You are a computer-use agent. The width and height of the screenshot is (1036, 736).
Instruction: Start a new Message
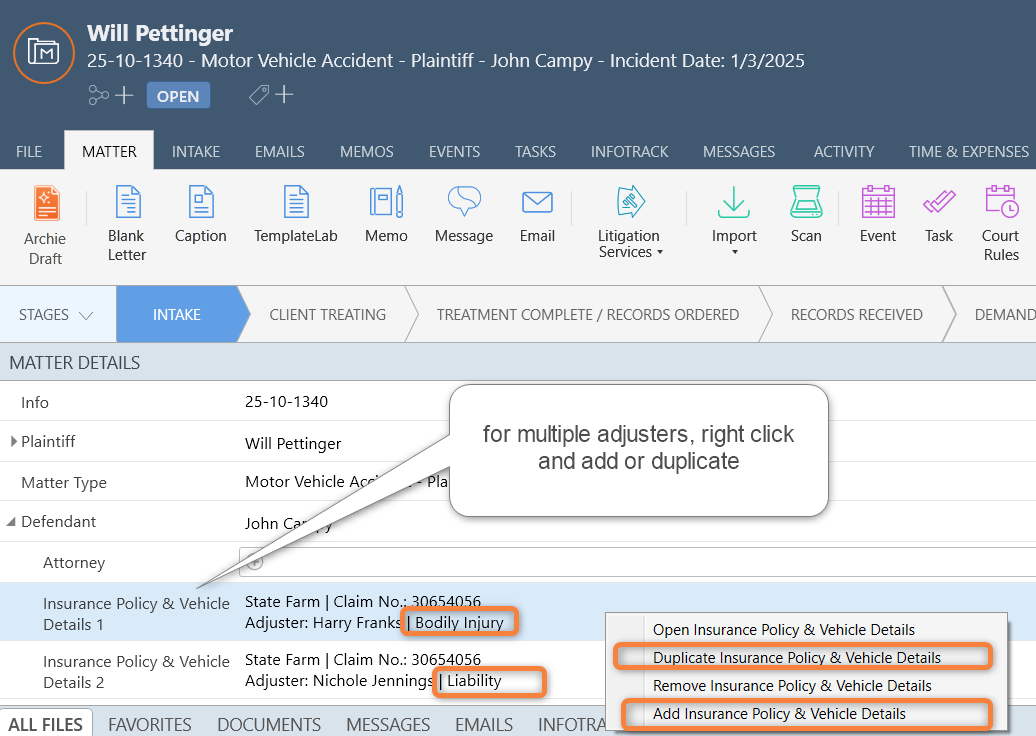(x=463, y=214)
